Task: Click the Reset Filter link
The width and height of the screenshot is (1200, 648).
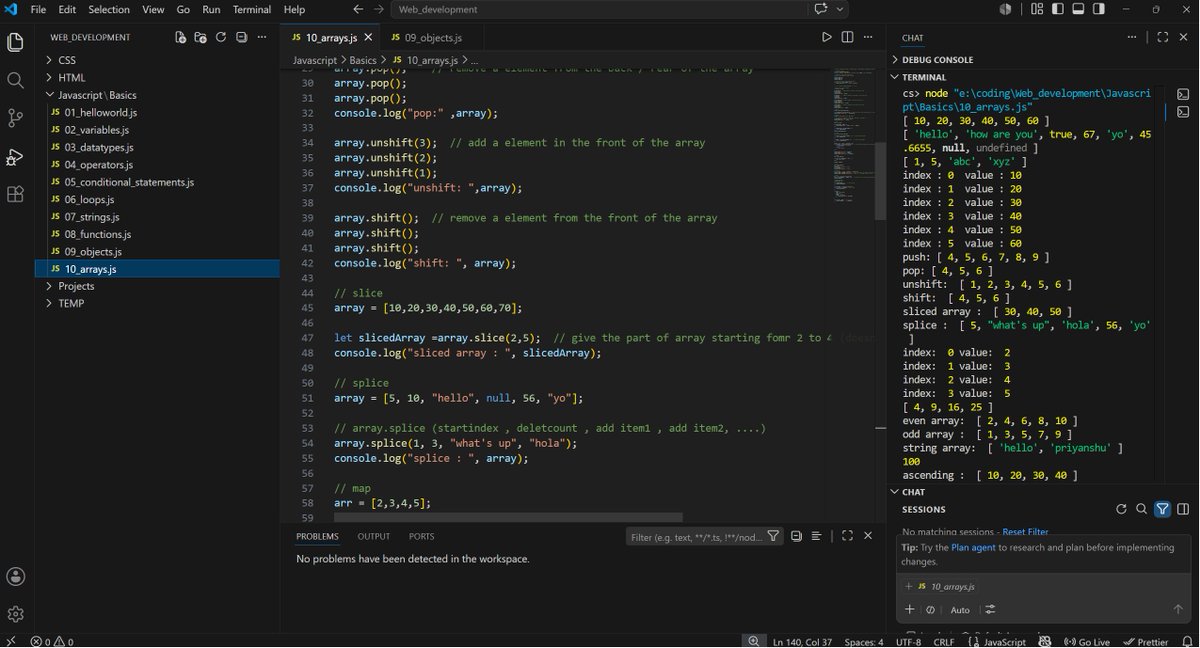Action: tap(1025, 532)
